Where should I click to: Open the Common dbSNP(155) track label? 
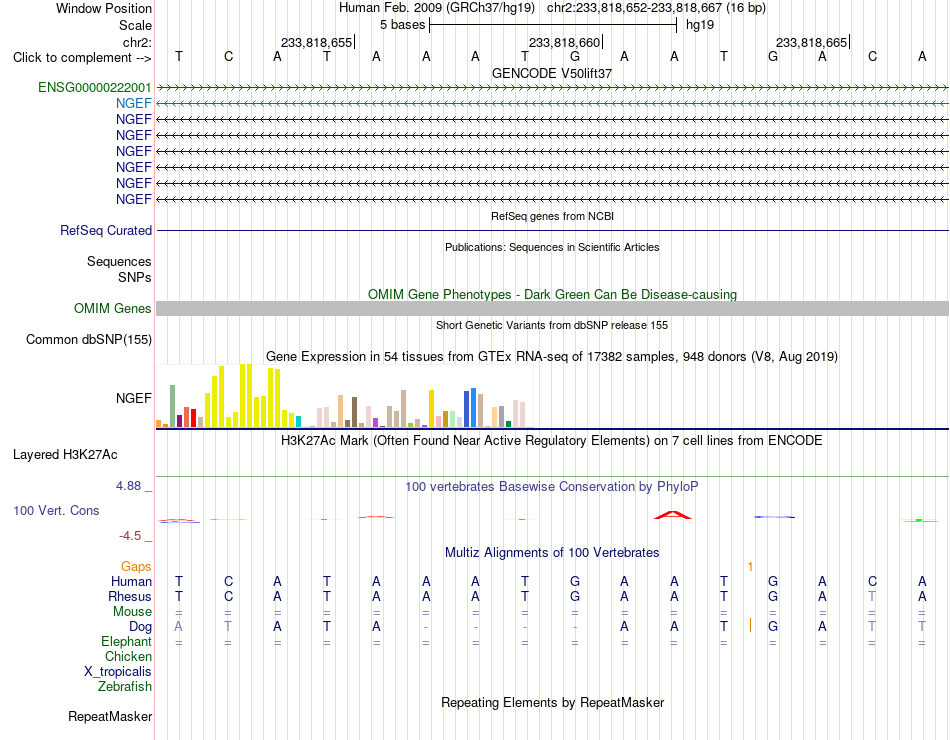(89, 339)
